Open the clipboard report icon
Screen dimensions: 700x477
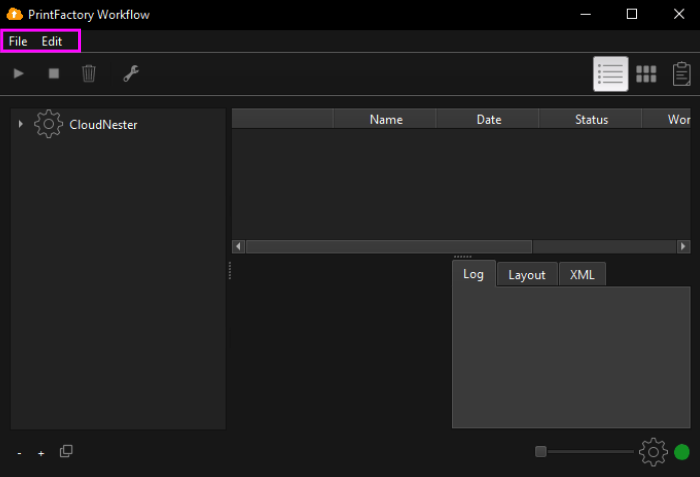click(x=681, y=74)
